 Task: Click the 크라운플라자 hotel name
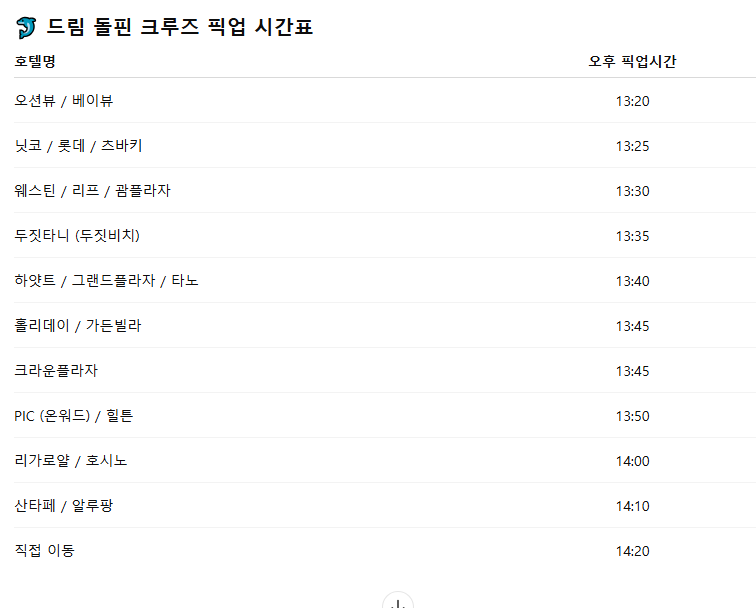[x=56, y=371]
